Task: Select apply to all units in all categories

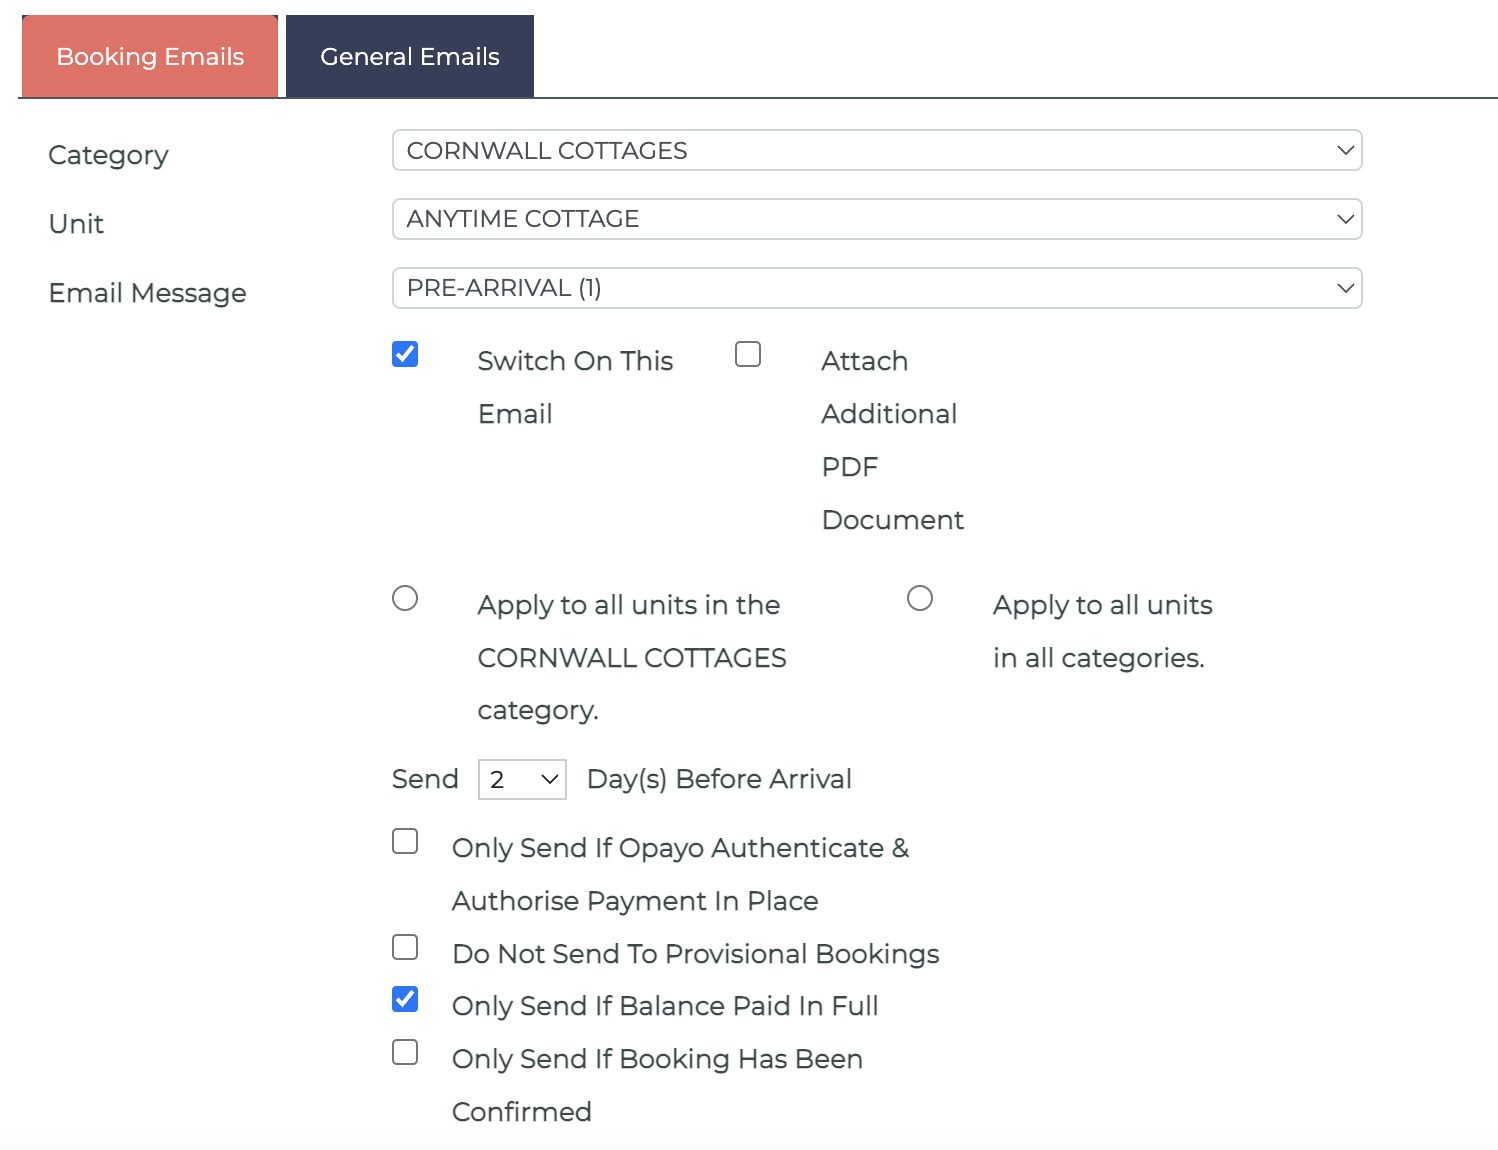Action: [920, 598]
